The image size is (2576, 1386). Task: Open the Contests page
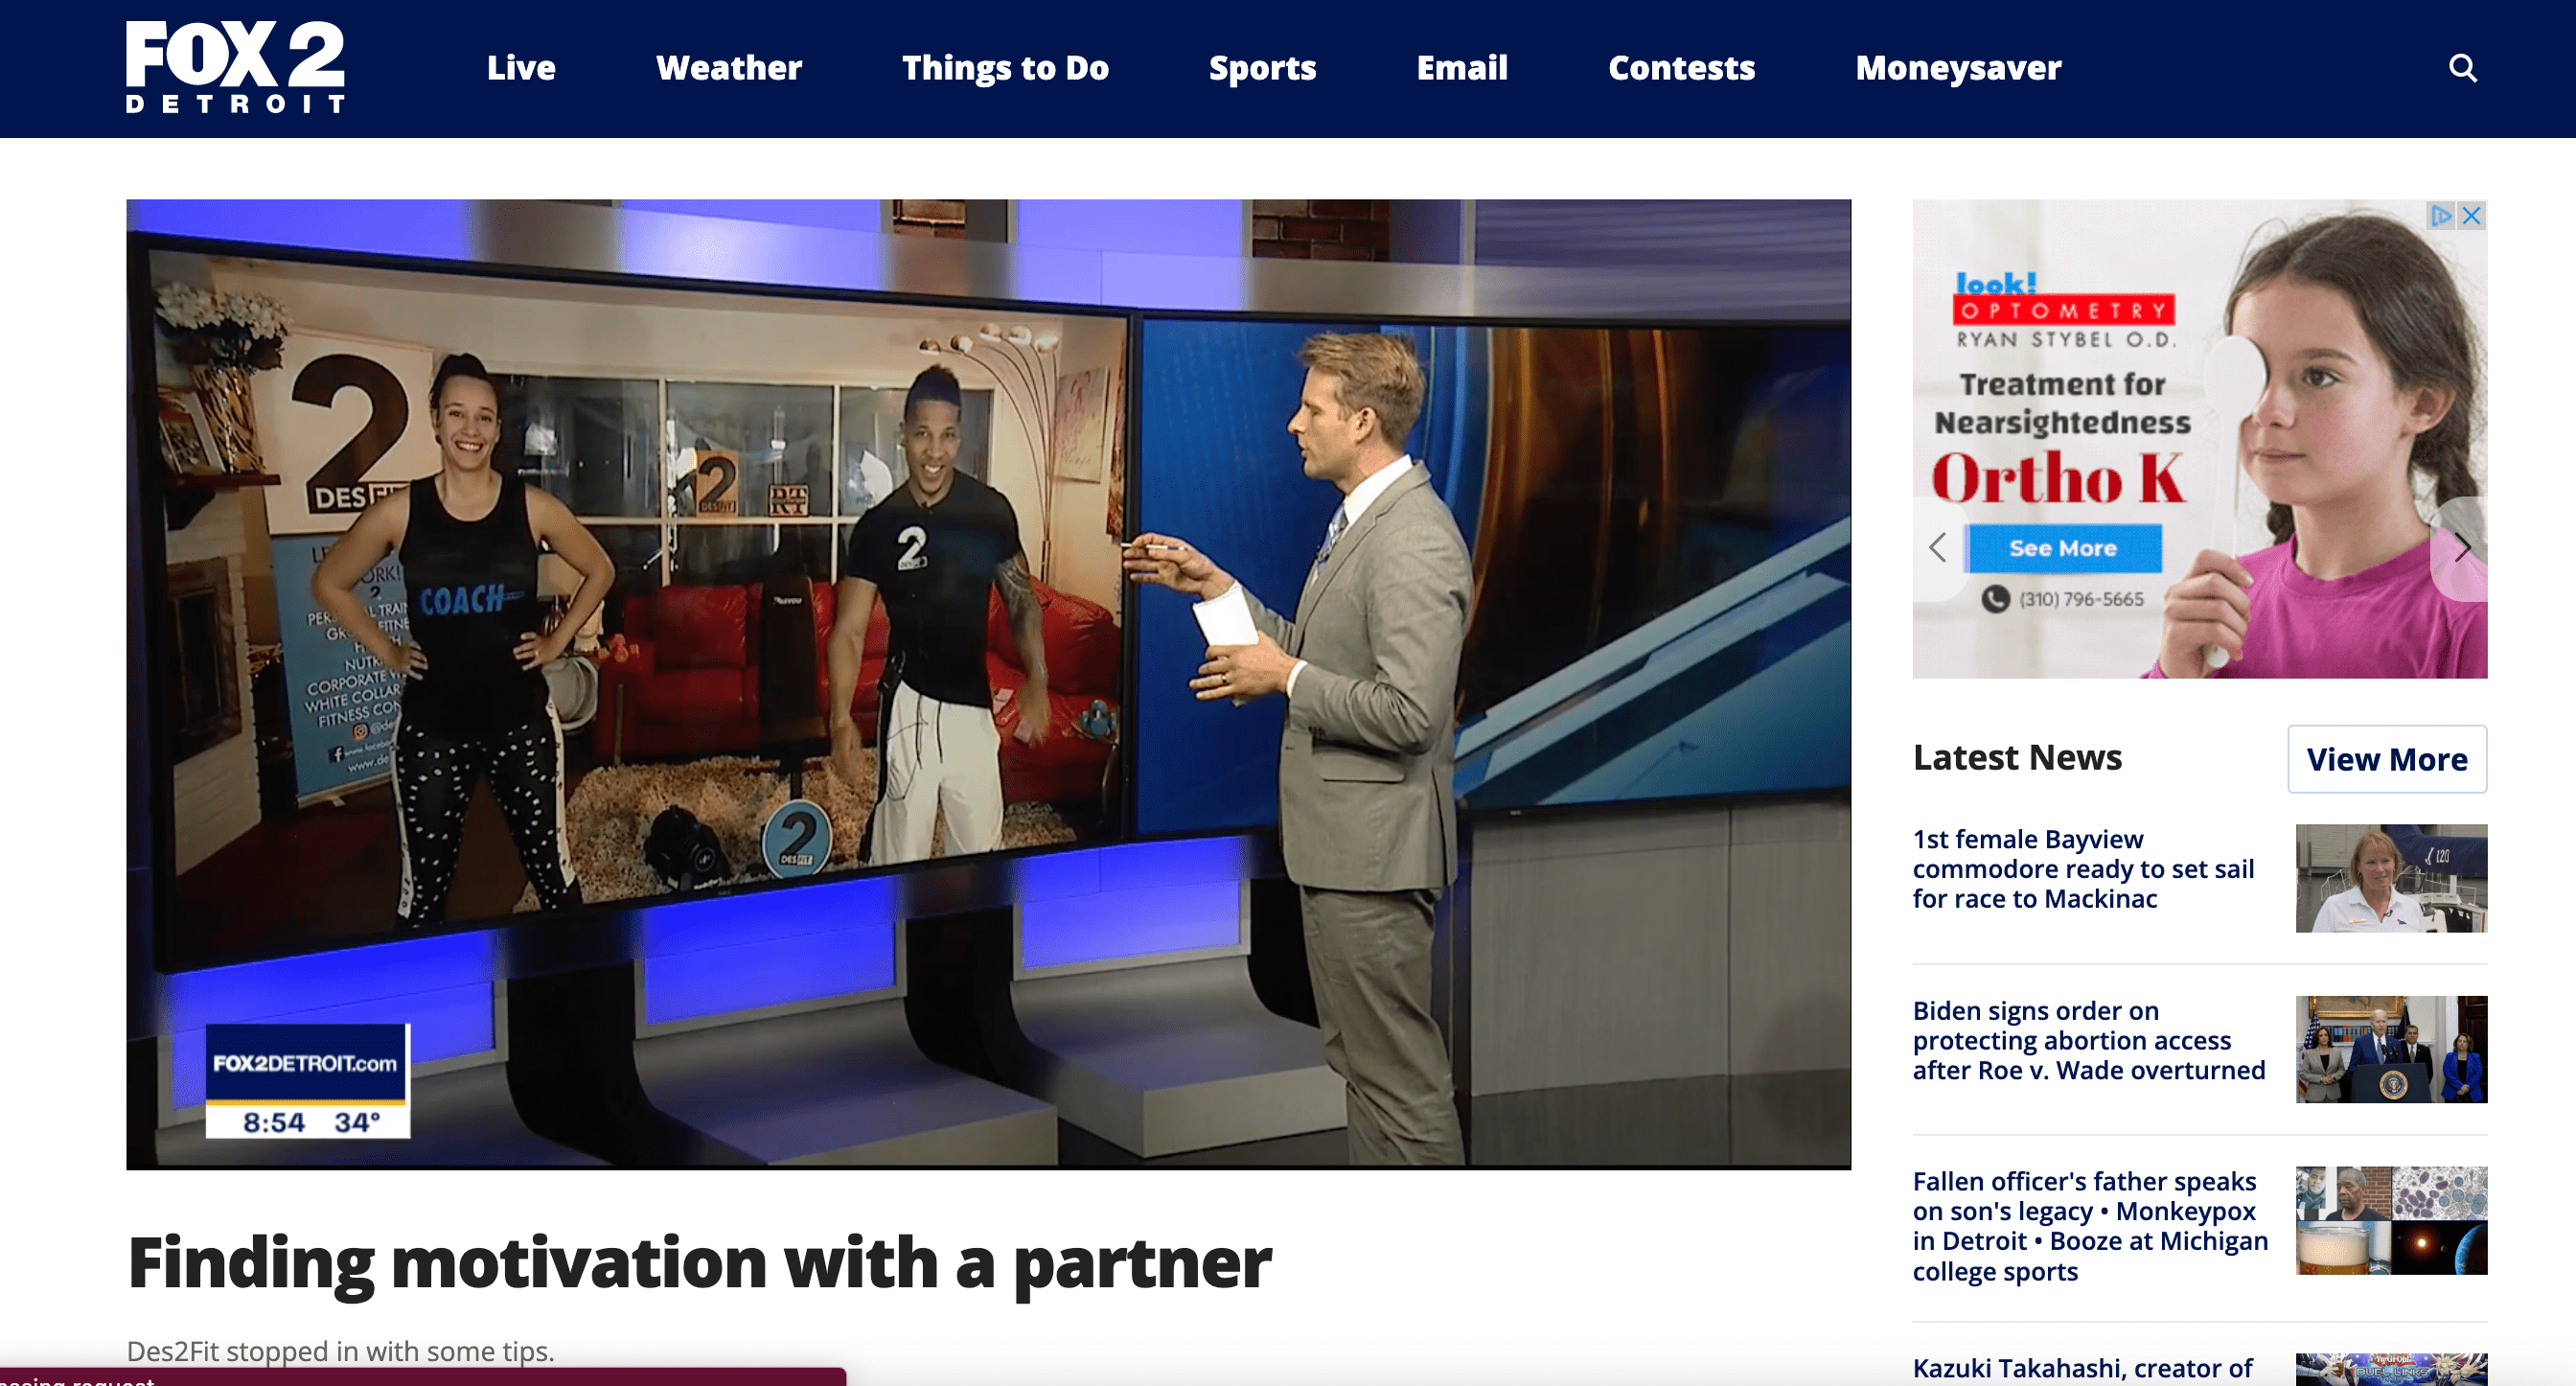click(x=1681, y=68)
